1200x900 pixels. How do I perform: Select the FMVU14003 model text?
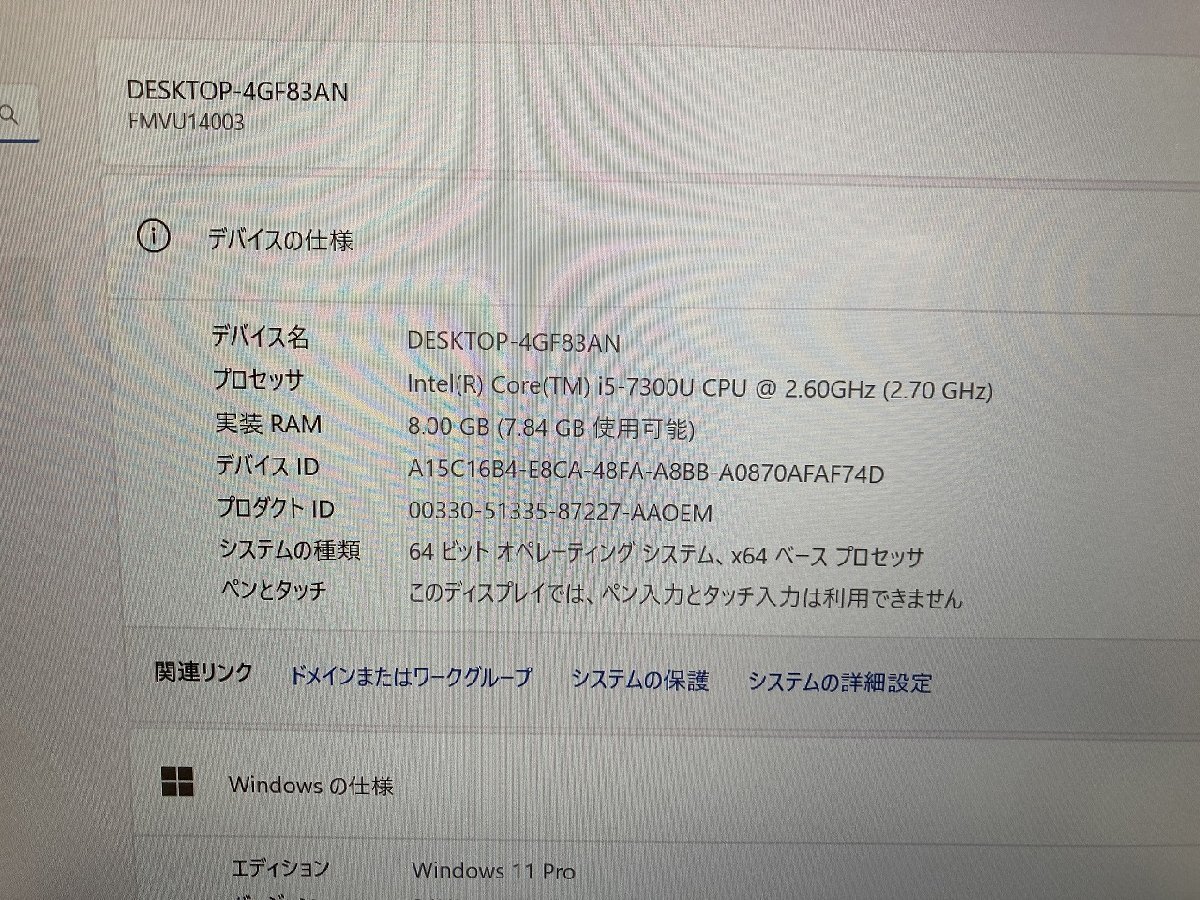pyautogui.click(x=187, y=123)
